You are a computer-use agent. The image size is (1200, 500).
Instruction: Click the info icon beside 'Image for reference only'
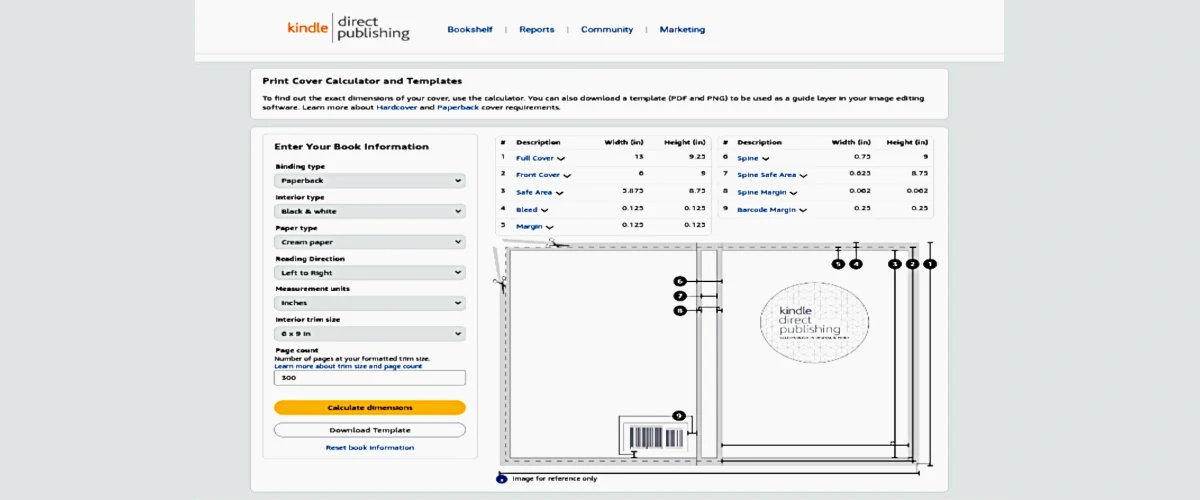[x=502, y=479]
